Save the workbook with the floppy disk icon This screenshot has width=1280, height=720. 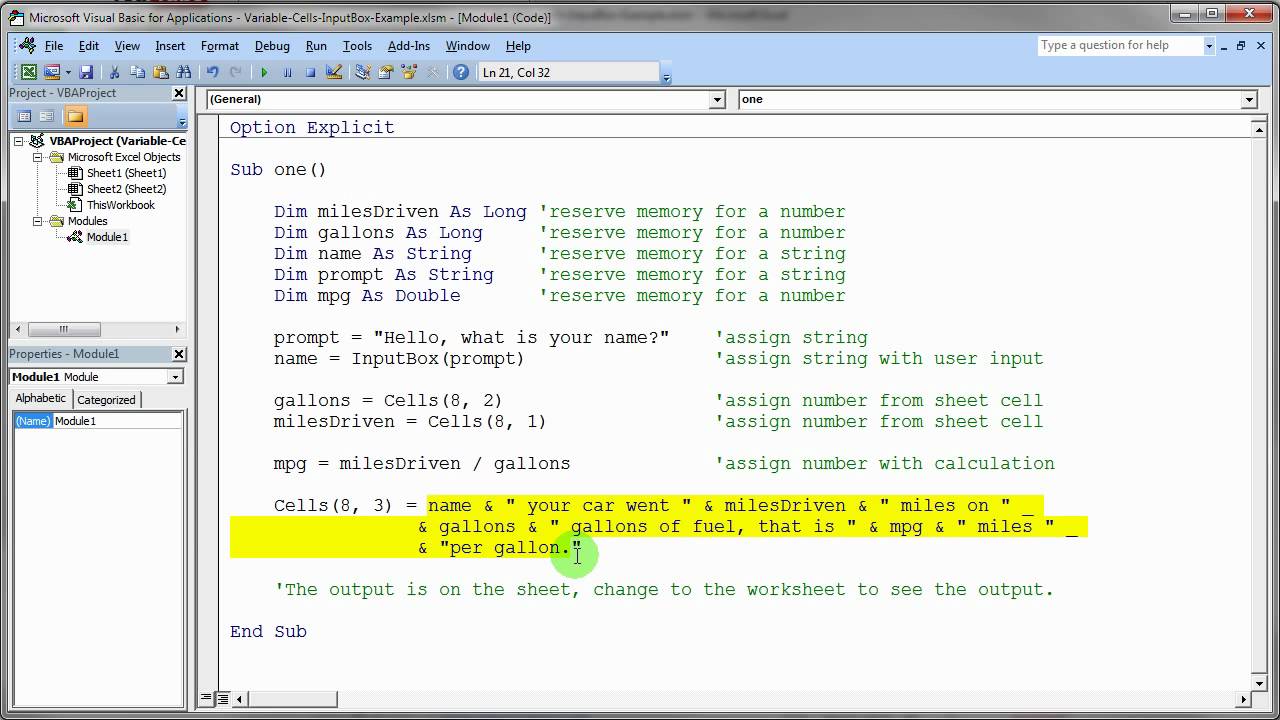coord(86,72)
